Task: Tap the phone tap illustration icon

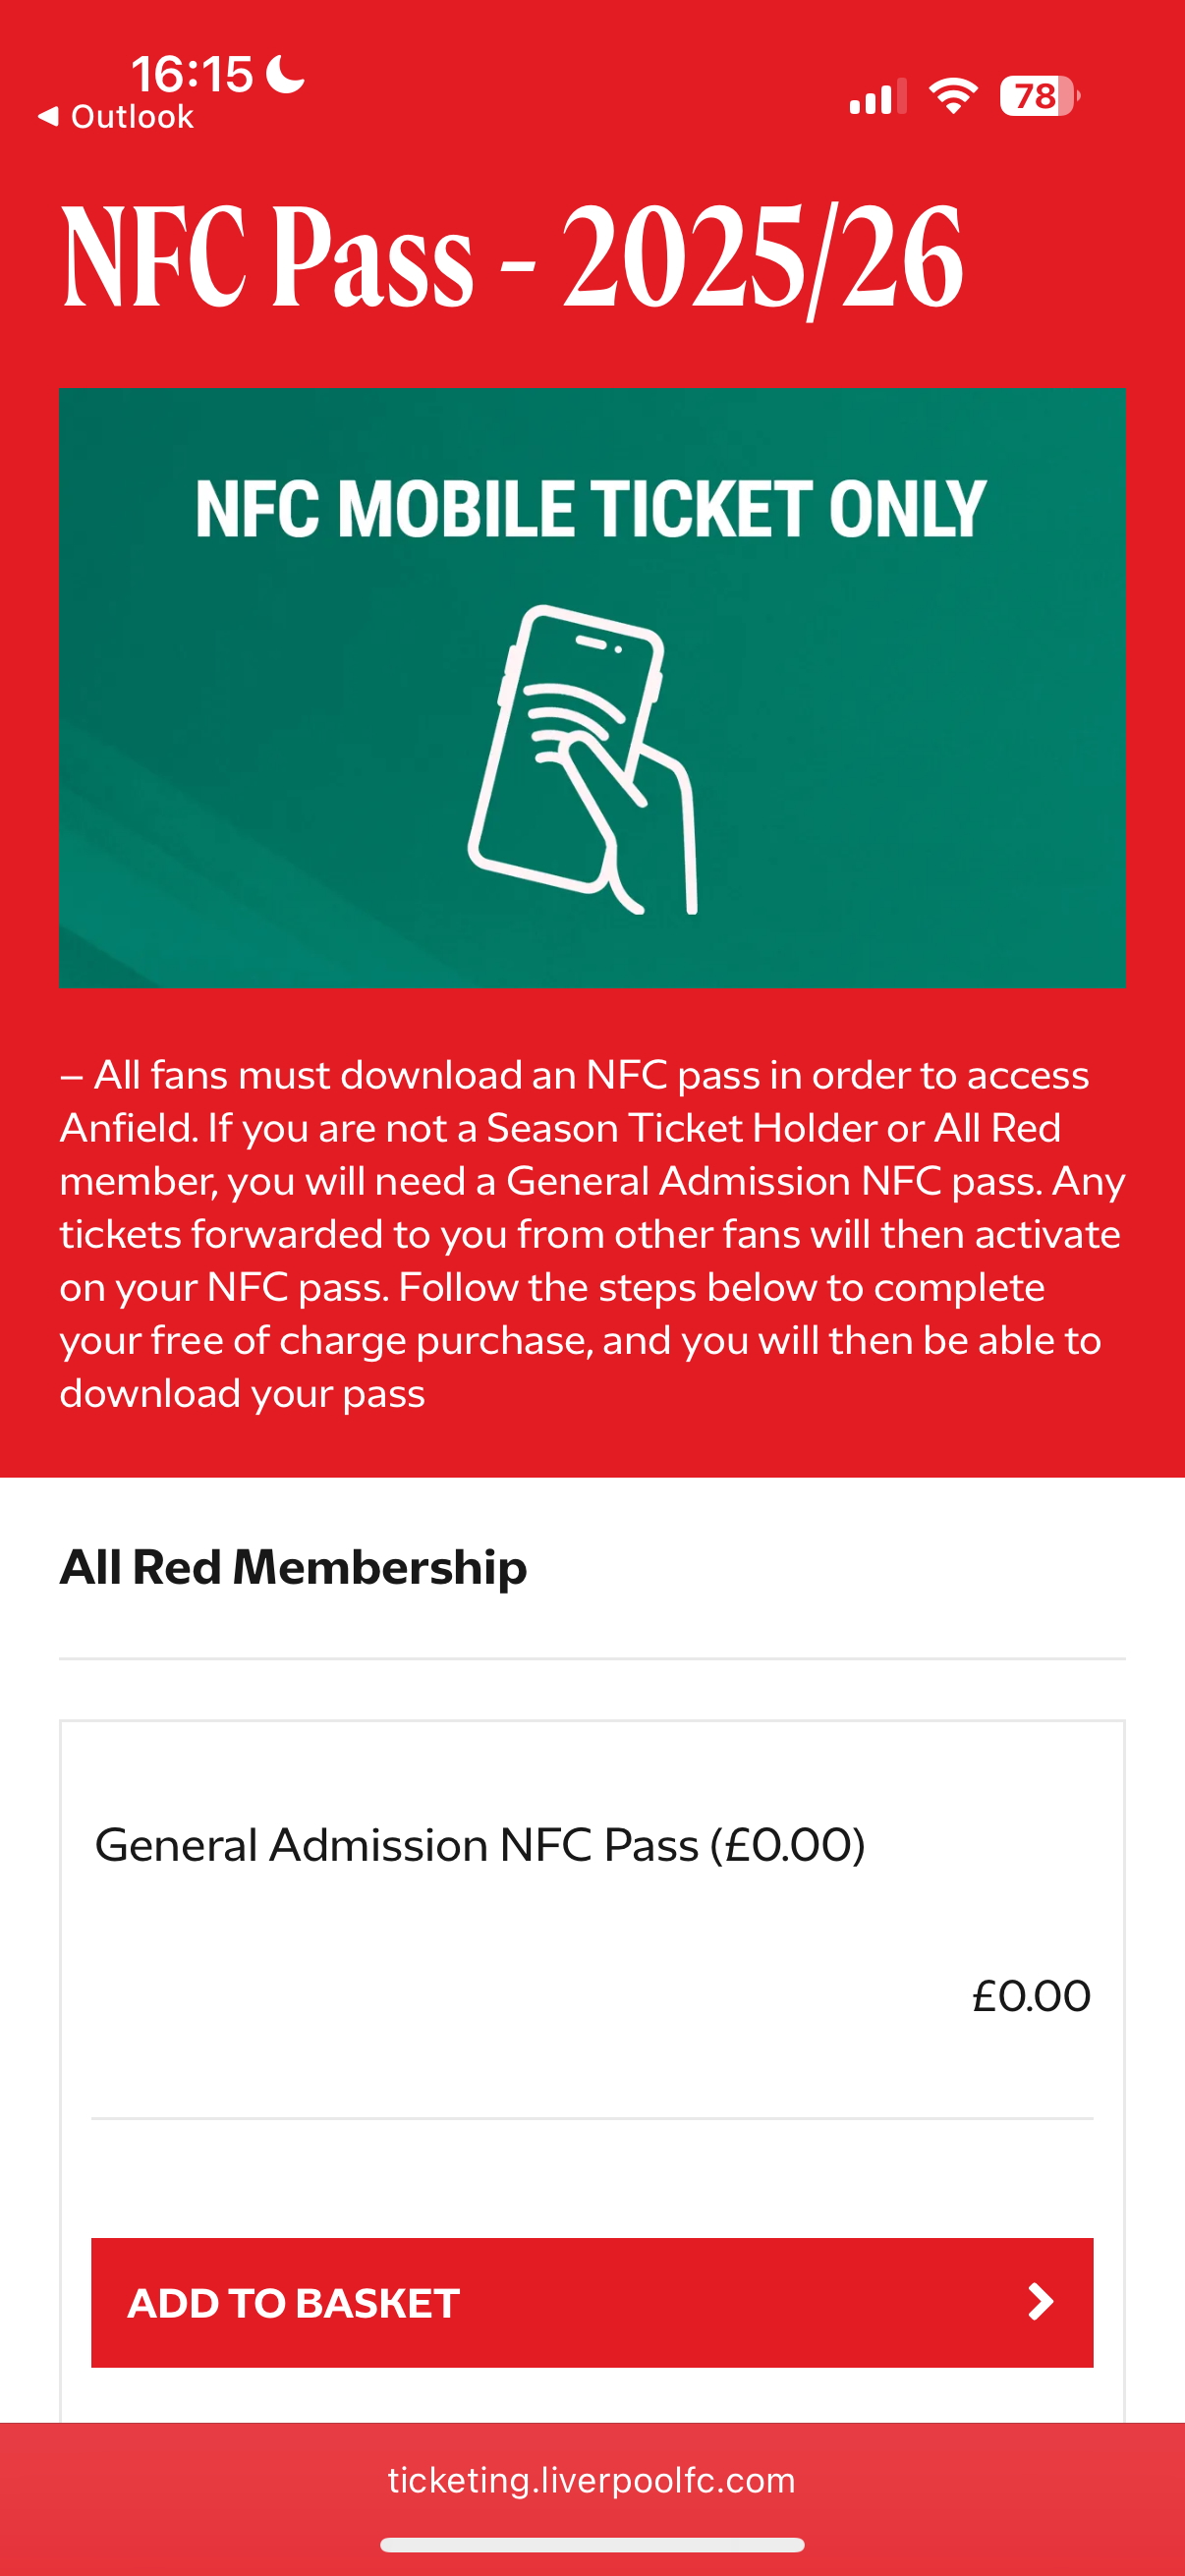Action: click(583, 759)
